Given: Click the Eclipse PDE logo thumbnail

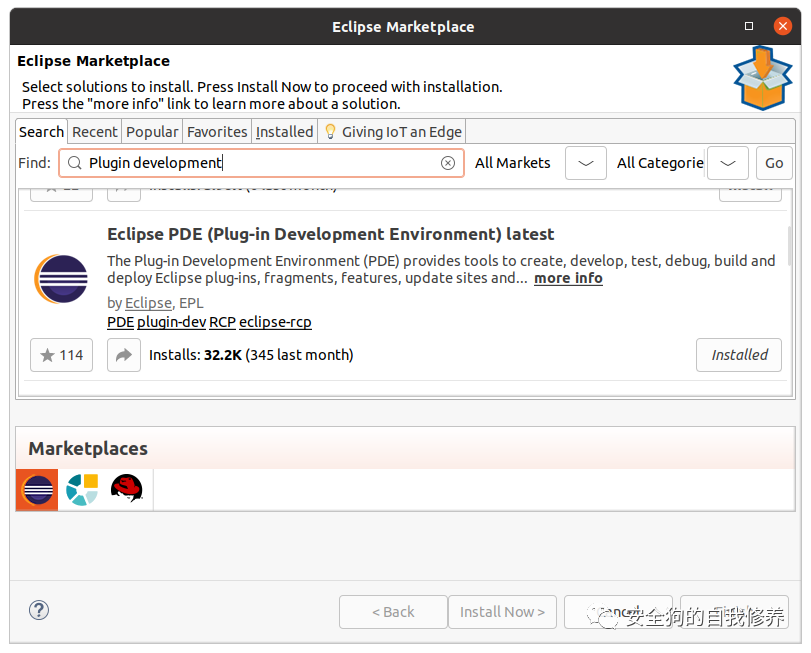Looking at the screenshot, I should click(61, 279).
